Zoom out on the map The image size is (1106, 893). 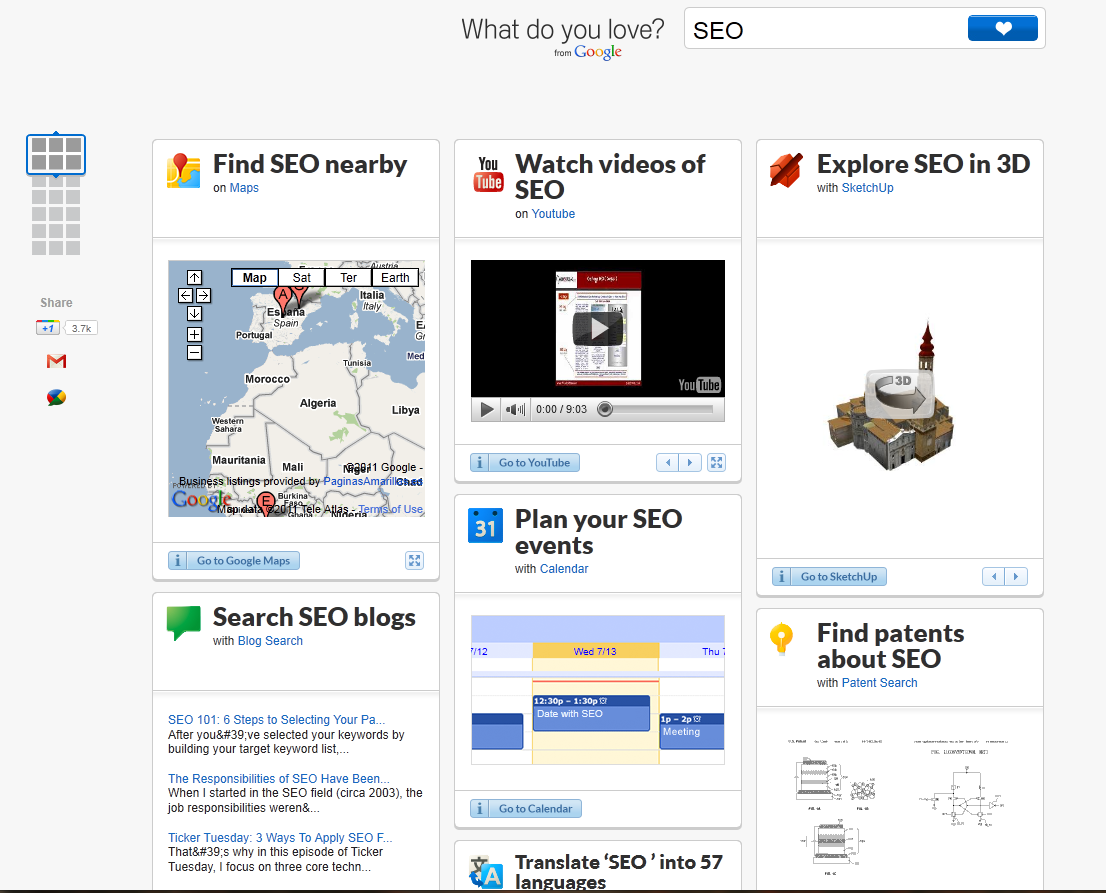click(195, 353)
